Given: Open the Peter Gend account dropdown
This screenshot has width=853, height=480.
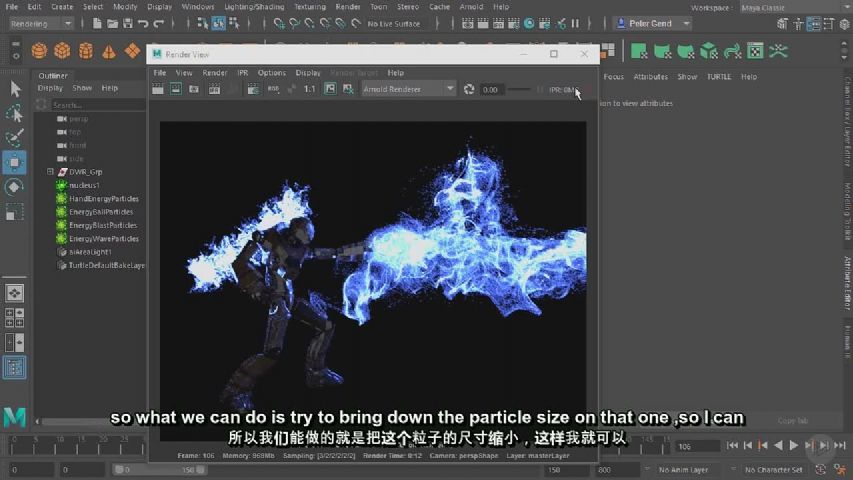Looking at the screenshot, I should tap(652, 23).
